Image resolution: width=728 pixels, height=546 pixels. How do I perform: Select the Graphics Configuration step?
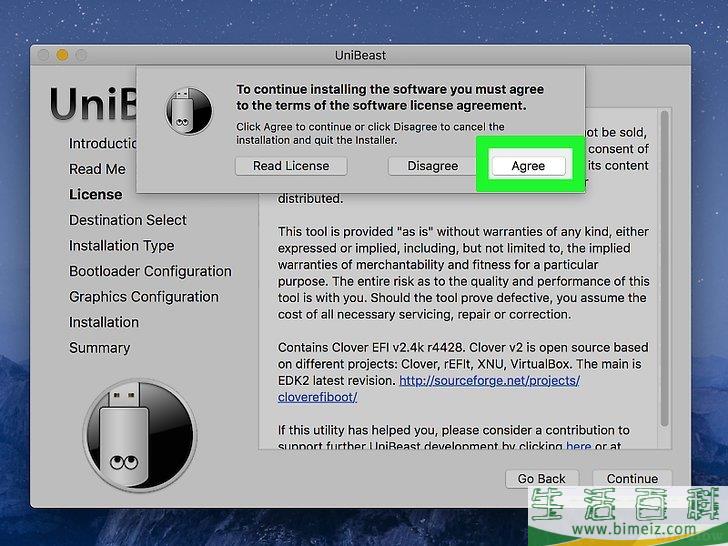[143, 296]
